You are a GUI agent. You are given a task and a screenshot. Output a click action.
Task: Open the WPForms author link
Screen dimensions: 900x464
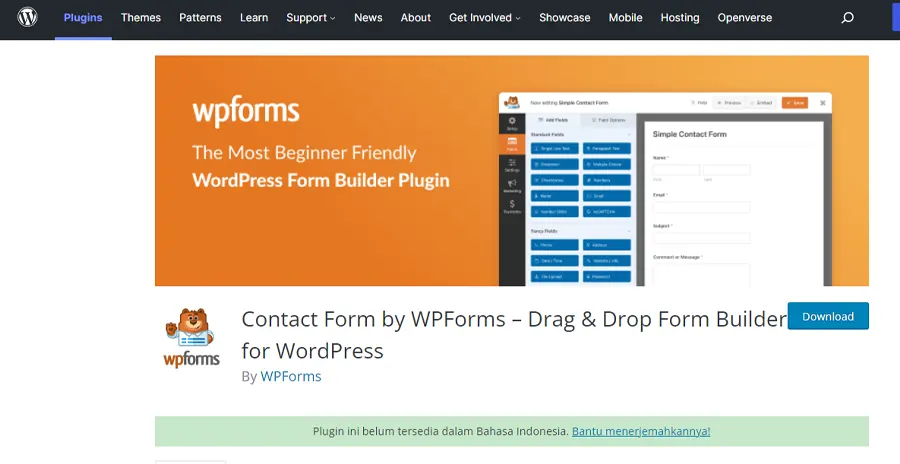(x=290, y=376)
